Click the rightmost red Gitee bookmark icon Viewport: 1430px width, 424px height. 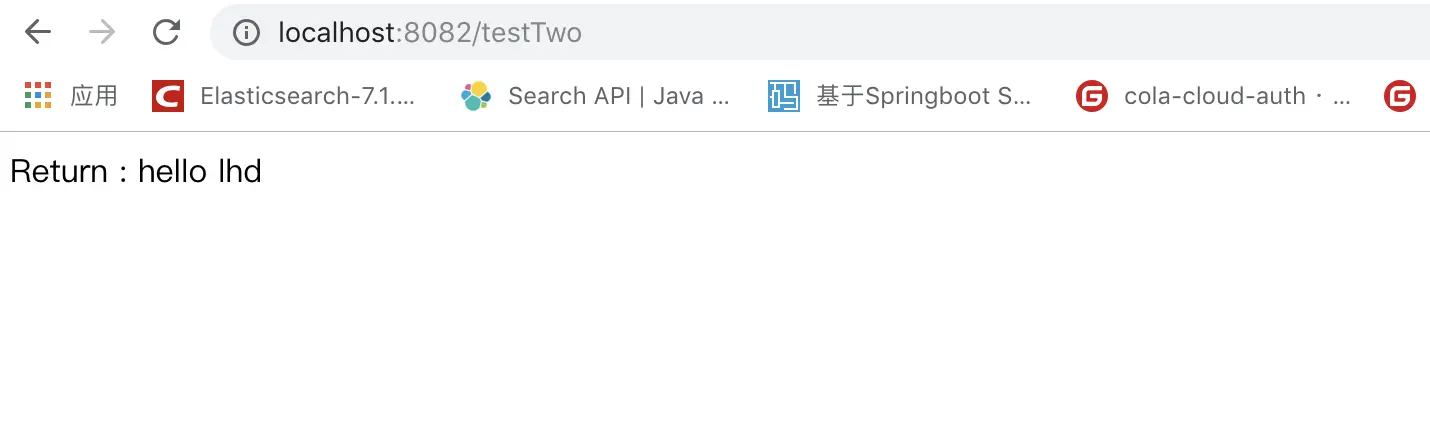pos(1400,96)
